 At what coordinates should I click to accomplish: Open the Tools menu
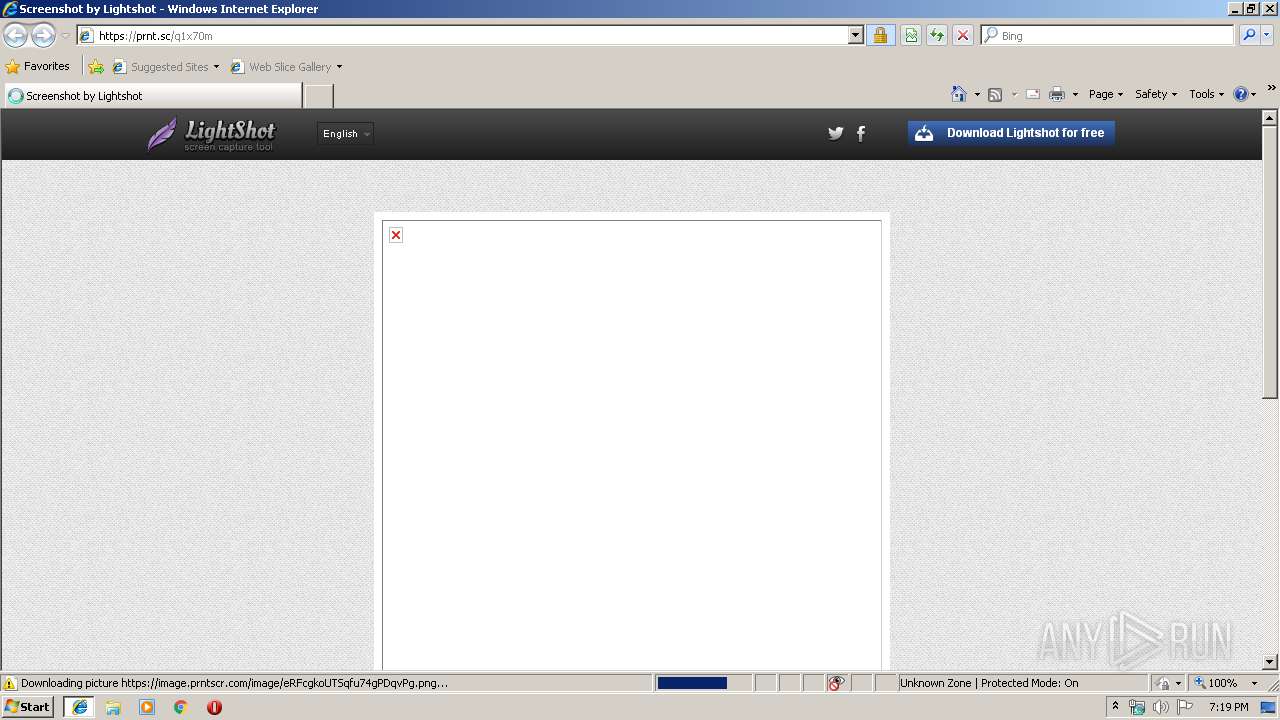[1206, 94]
